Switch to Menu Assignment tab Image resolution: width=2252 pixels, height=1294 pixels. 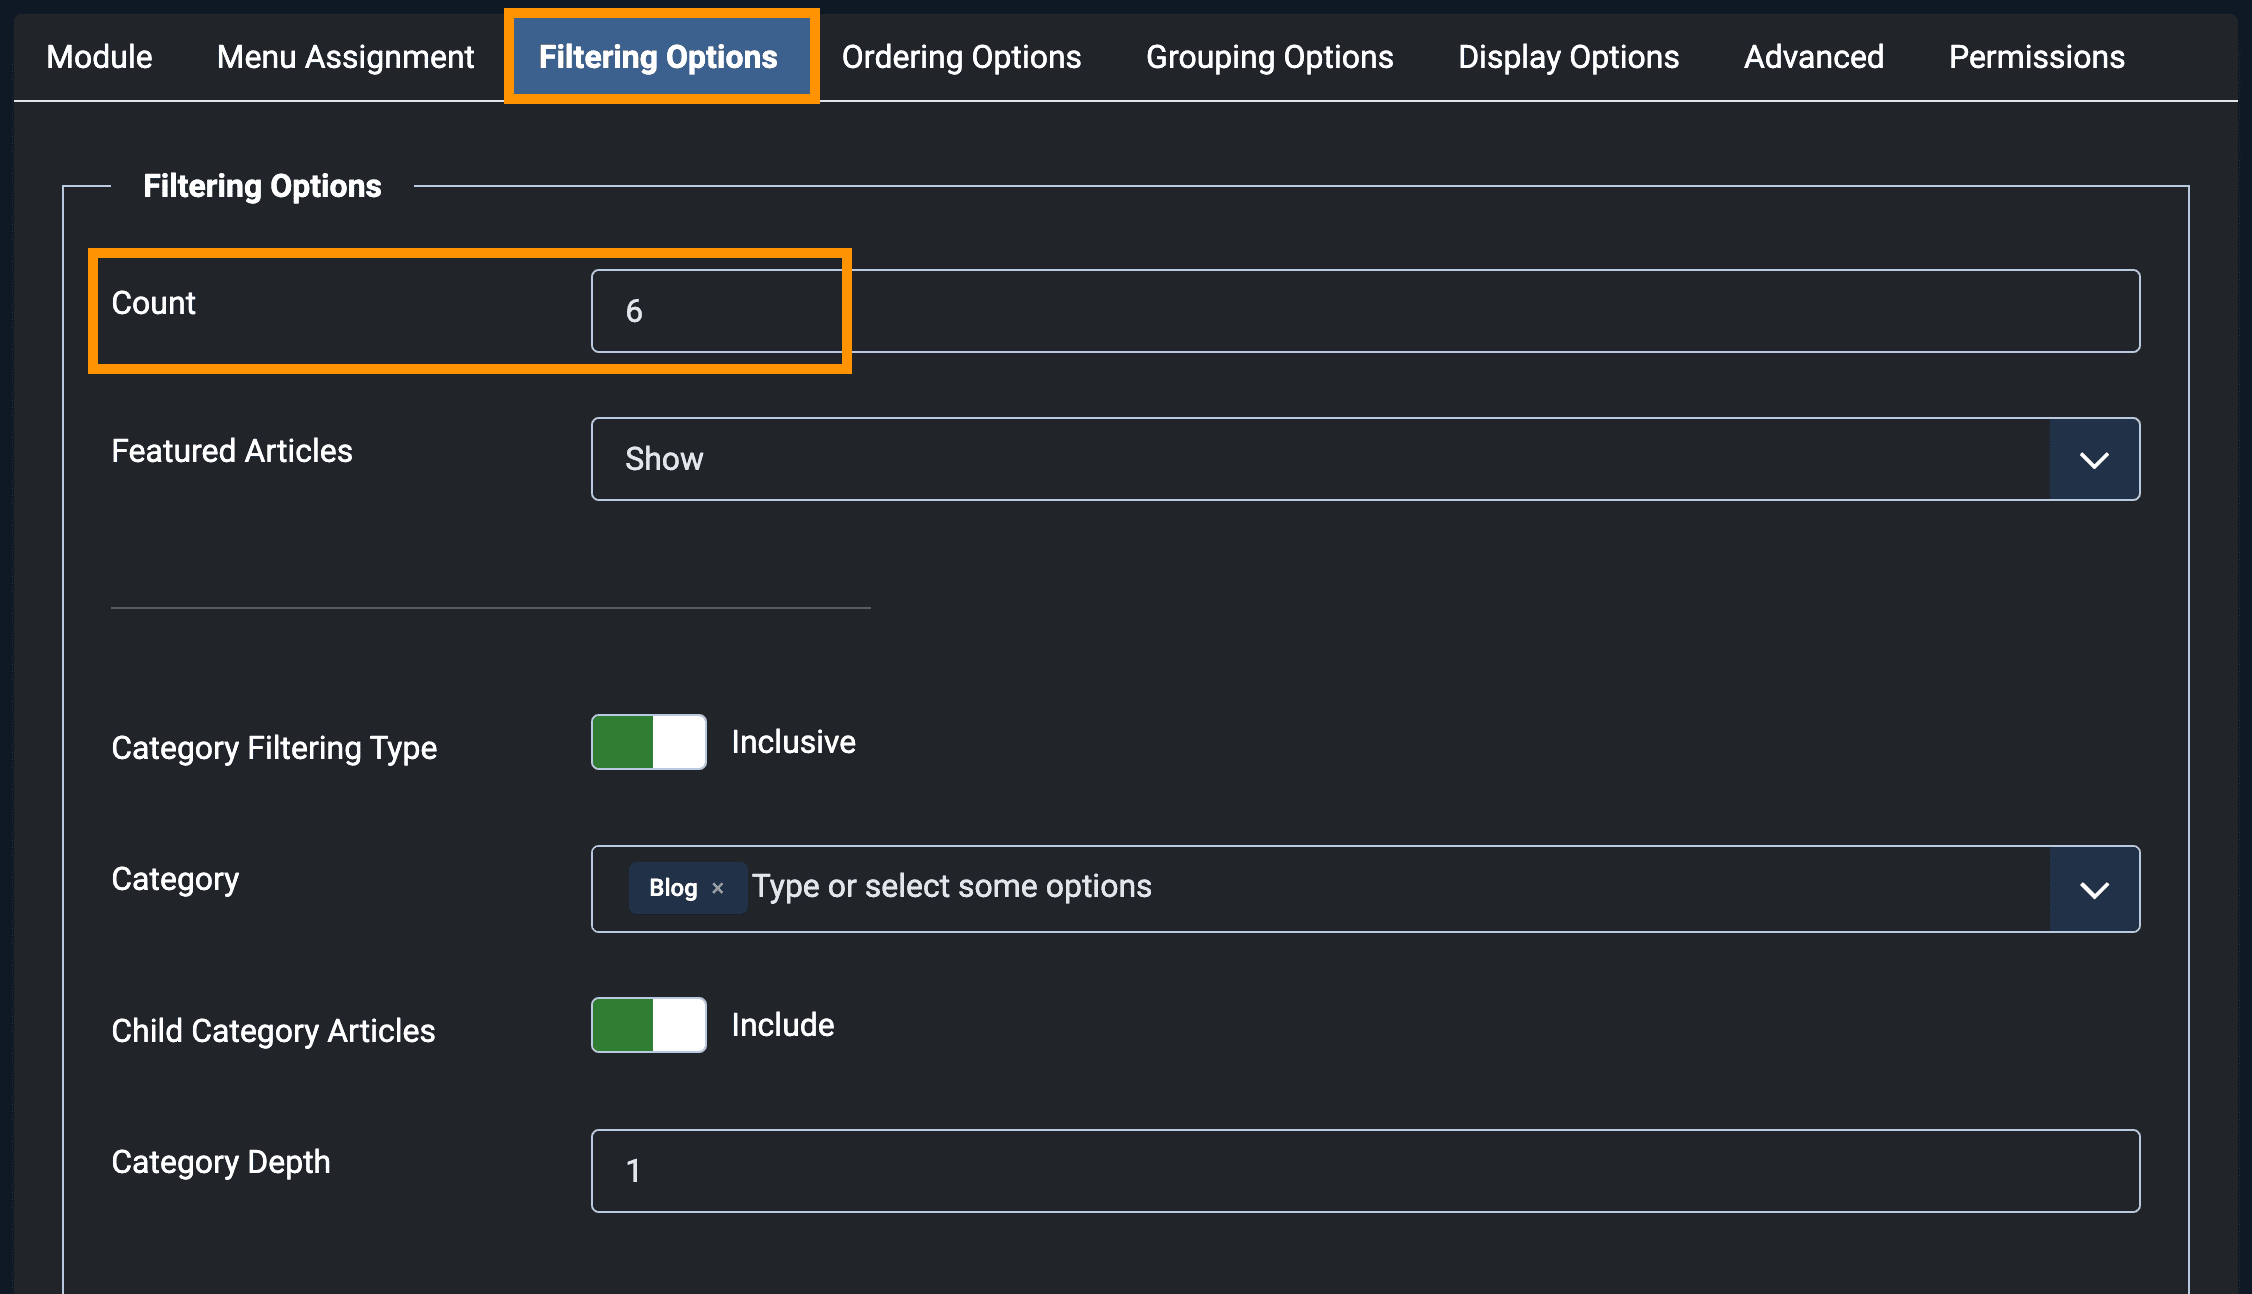click(x=345, y=57)
